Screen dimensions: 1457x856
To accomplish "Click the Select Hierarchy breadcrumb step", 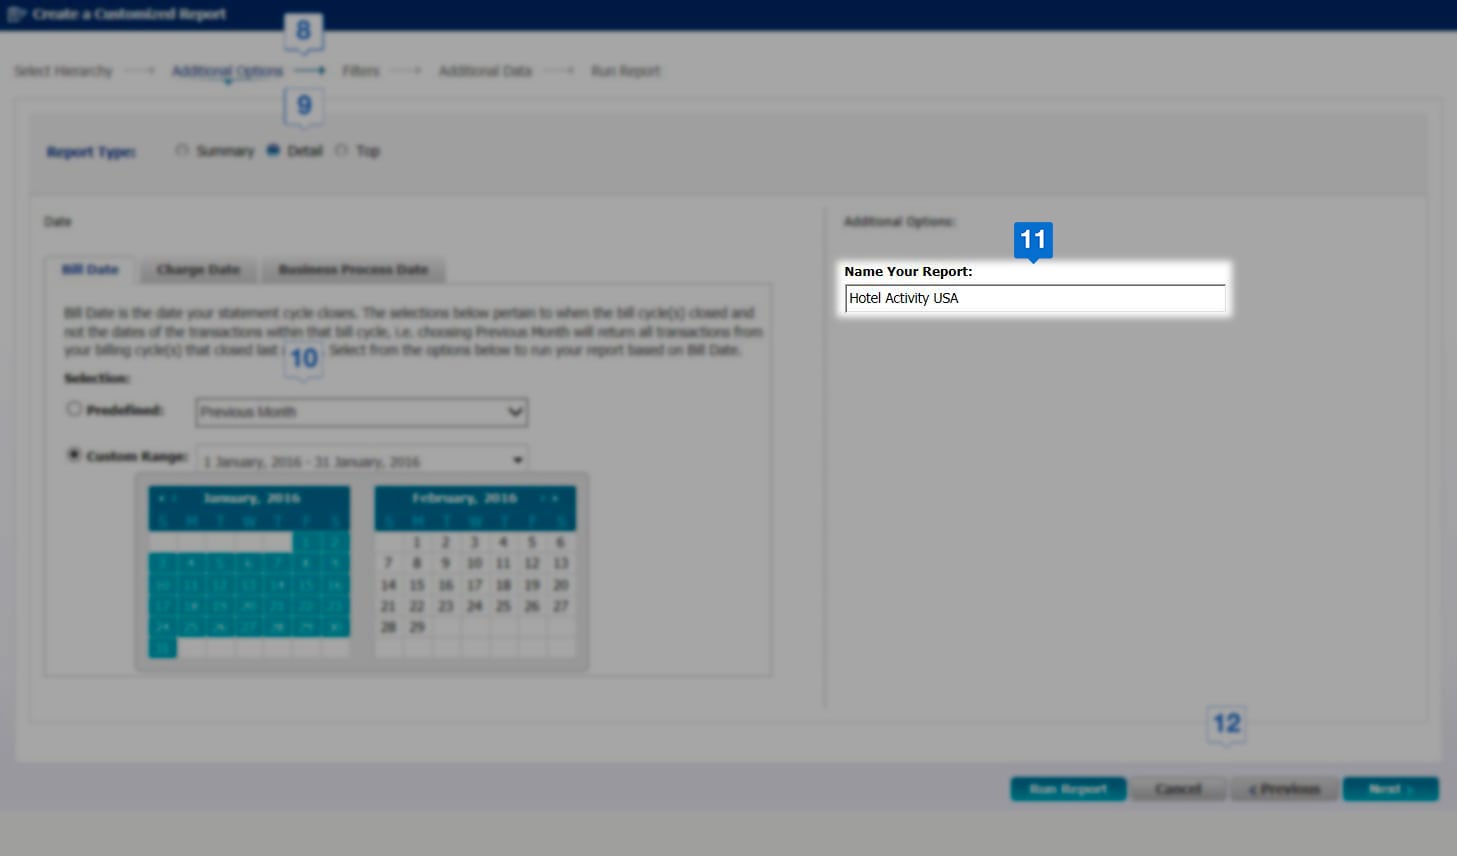I will [x=63, y=70].
